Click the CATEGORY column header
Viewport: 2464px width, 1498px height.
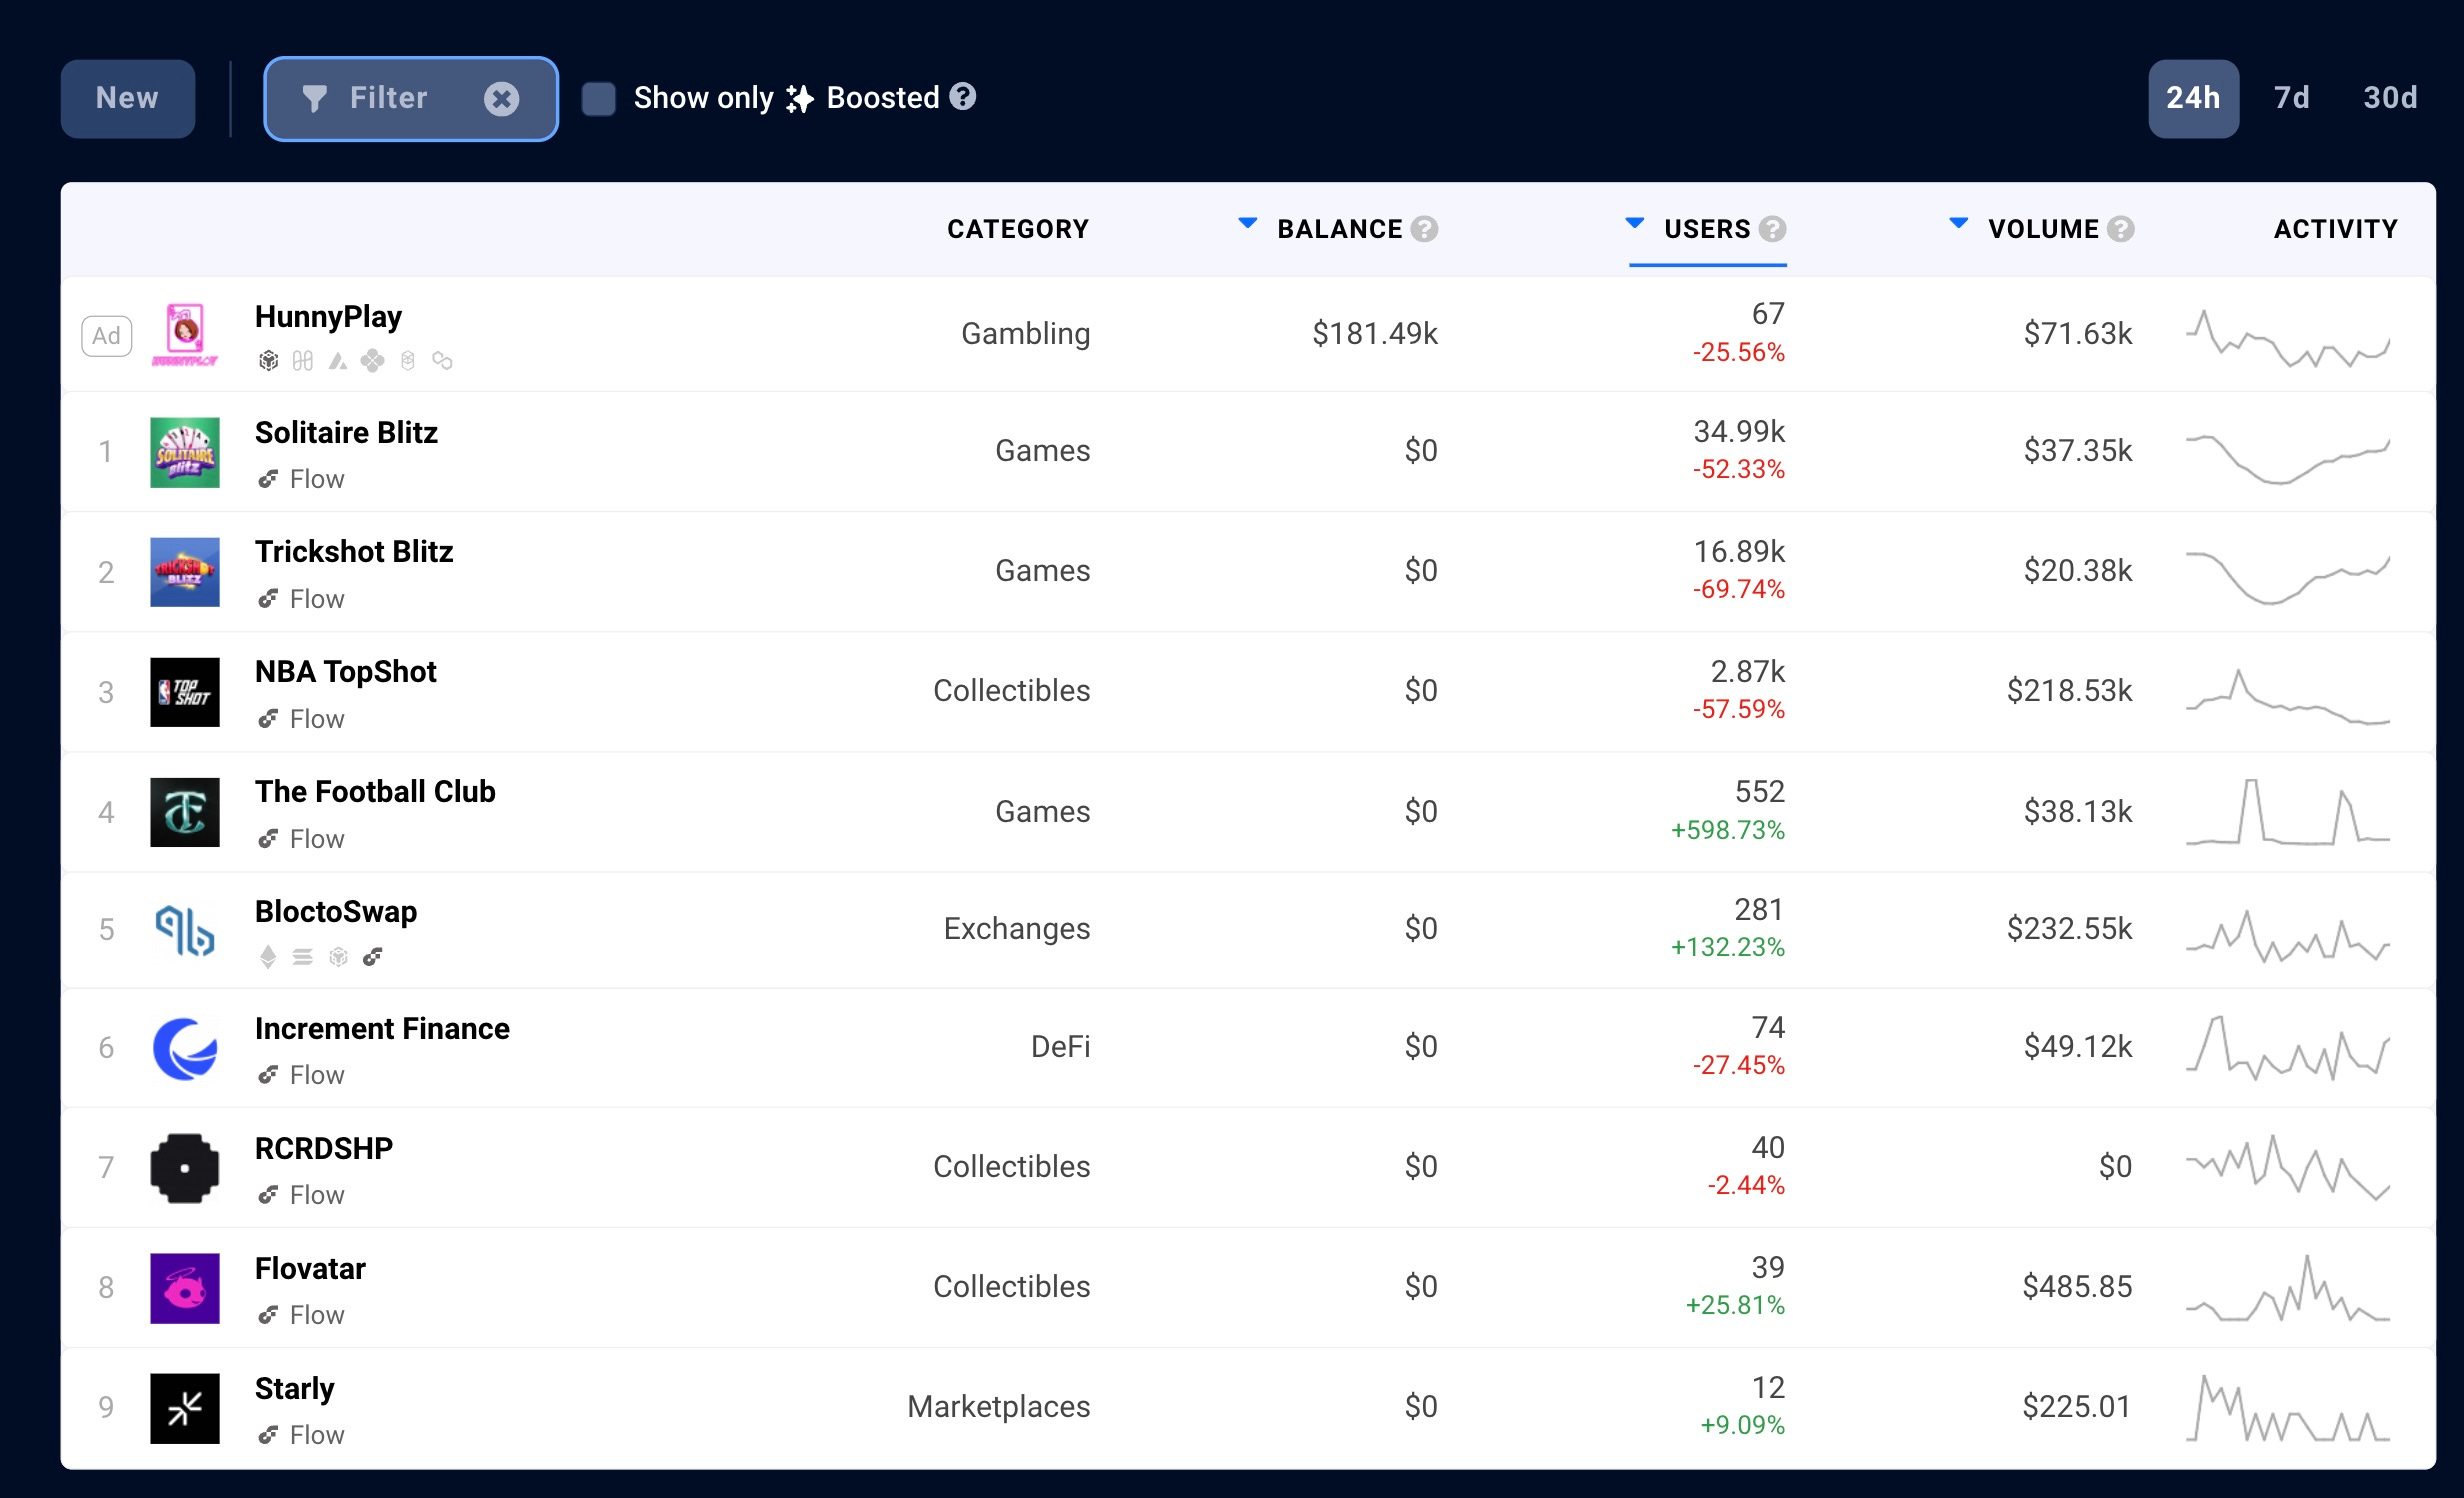pos(1018,229)
